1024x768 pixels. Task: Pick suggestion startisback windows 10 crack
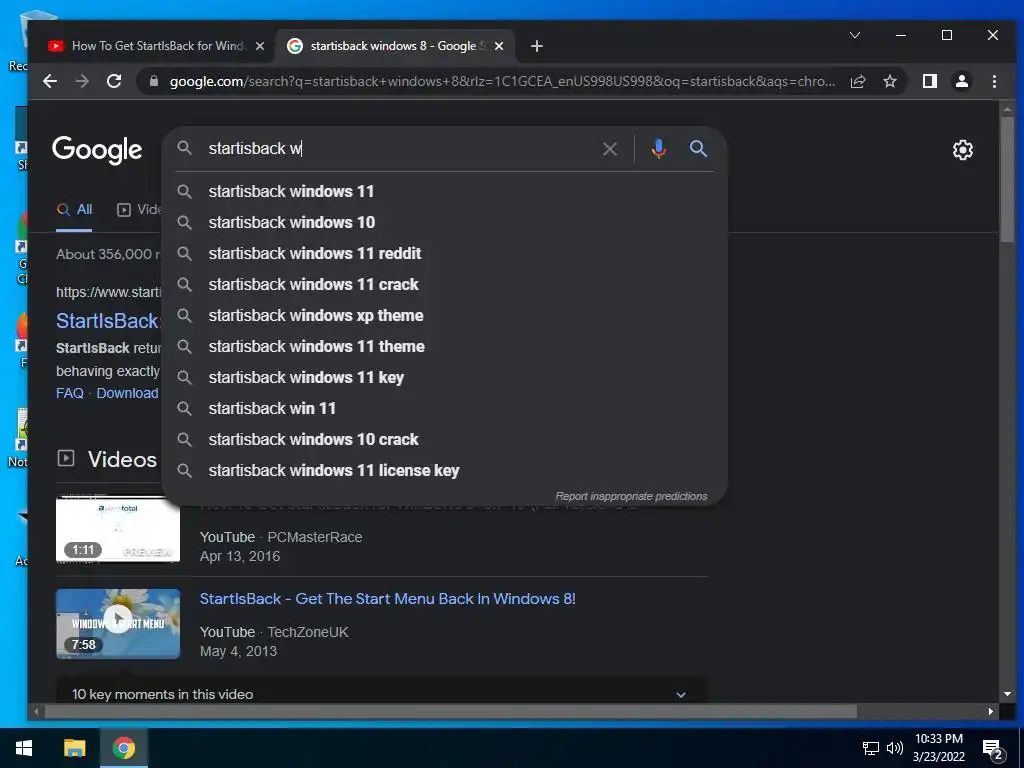pos(444,440)
